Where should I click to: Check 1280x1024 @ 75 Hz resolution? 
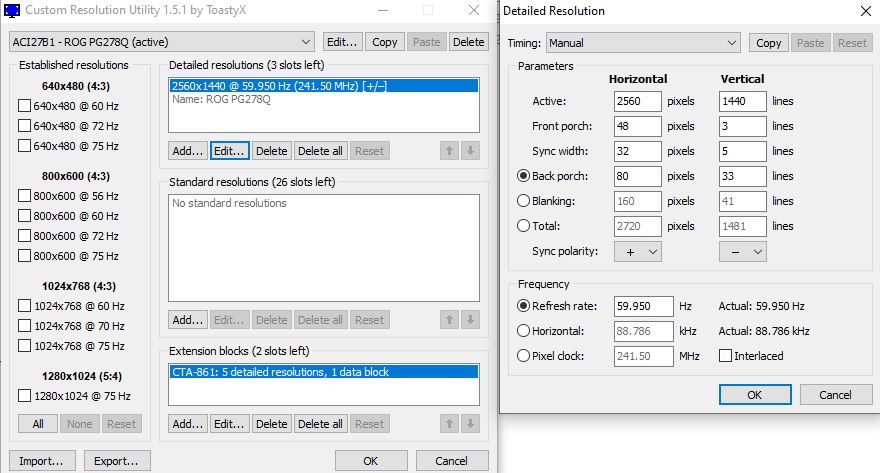[24, 396]
